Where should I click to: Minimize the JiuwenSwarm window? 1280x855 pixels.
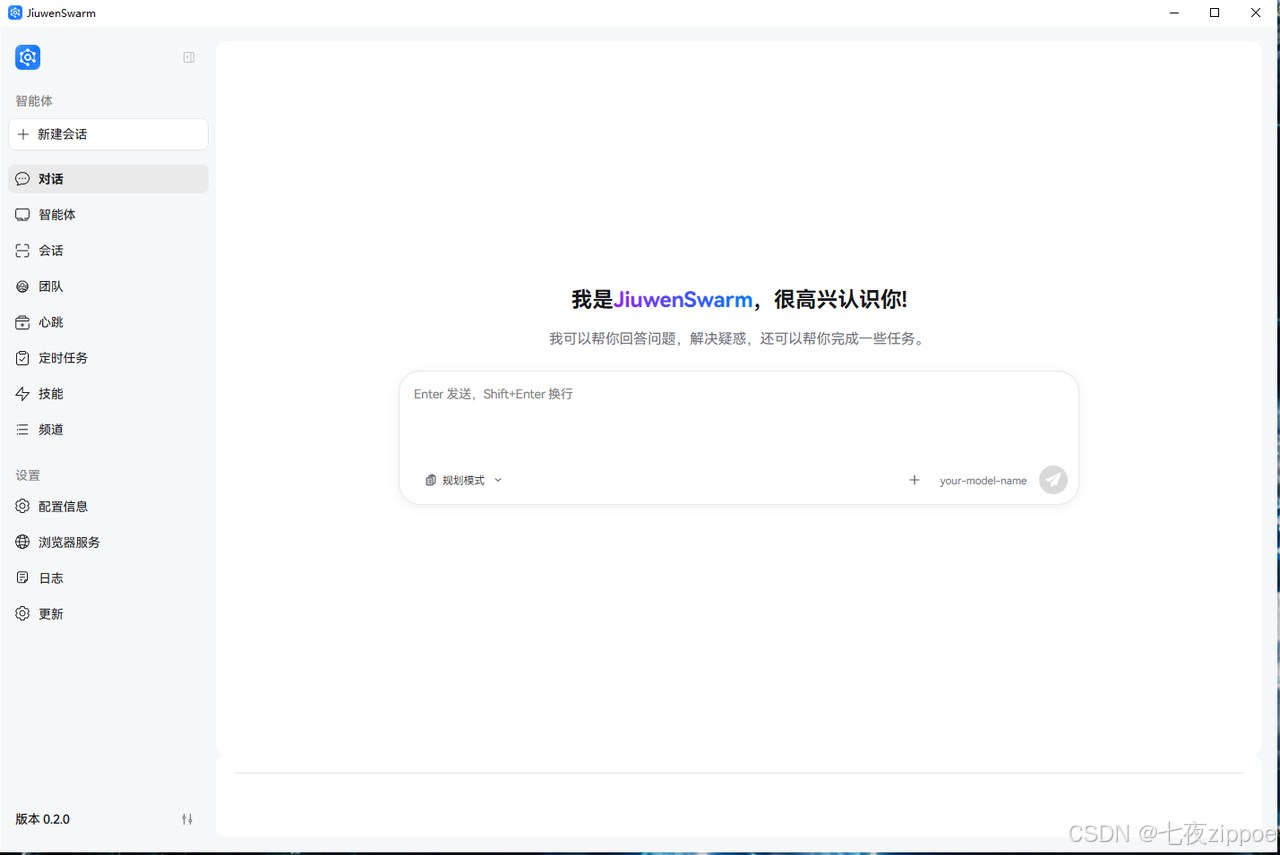tap(1173, 13)
